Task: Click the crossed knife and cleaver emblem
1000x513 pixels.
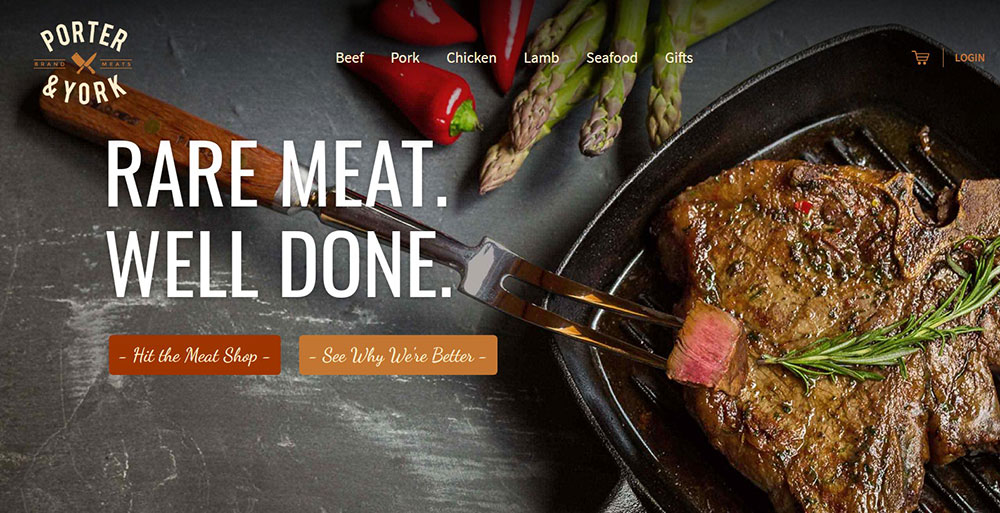Action: (x=84, y=63)
